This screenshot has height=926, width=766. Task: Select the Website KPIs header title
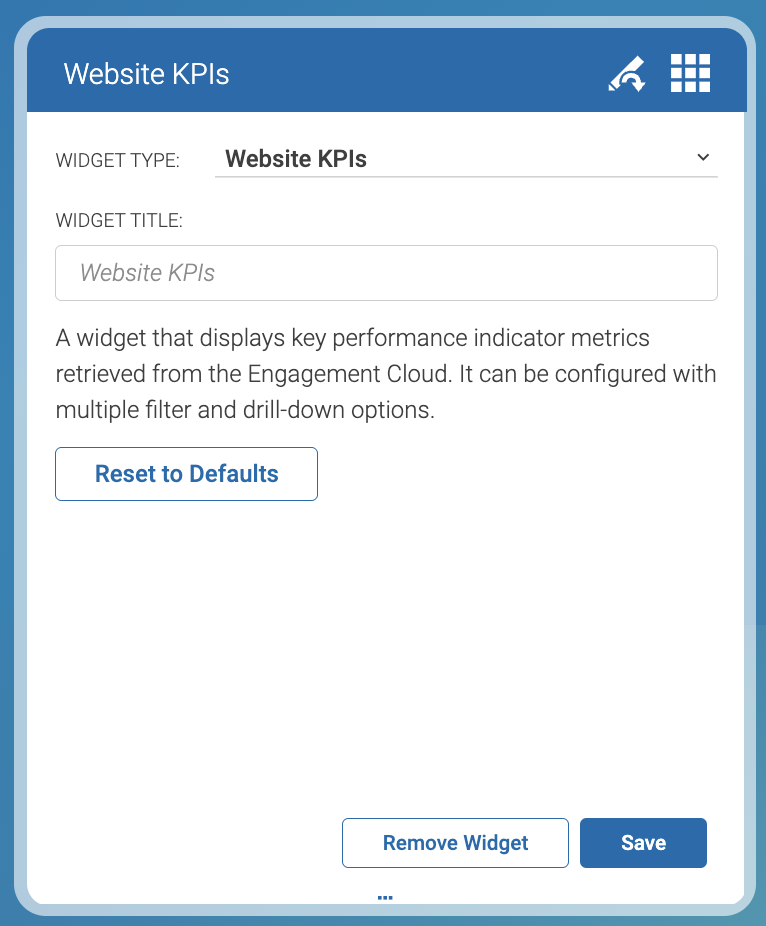click(x=146, y=74)
